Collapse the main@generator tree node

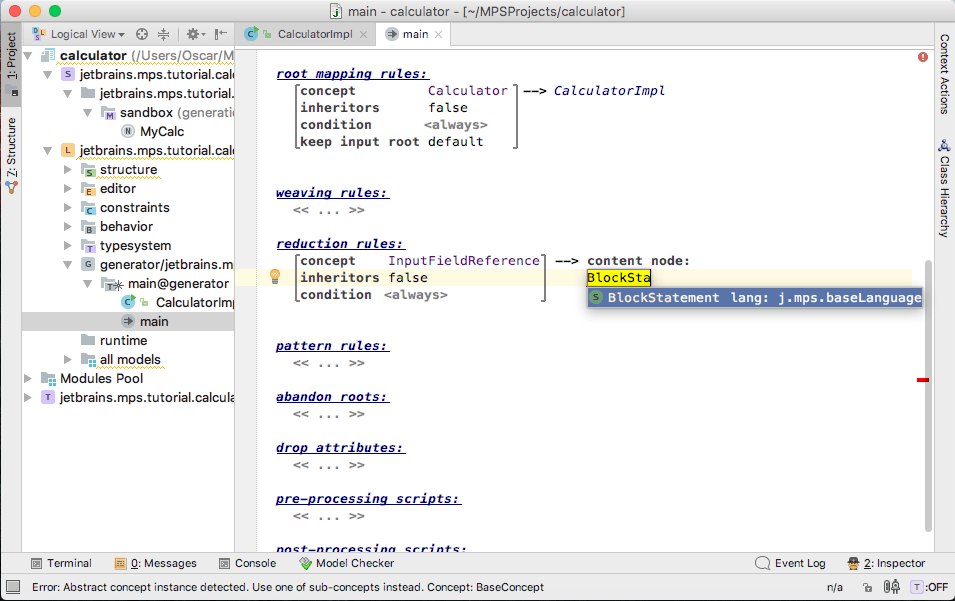click(x=87, y=284)
